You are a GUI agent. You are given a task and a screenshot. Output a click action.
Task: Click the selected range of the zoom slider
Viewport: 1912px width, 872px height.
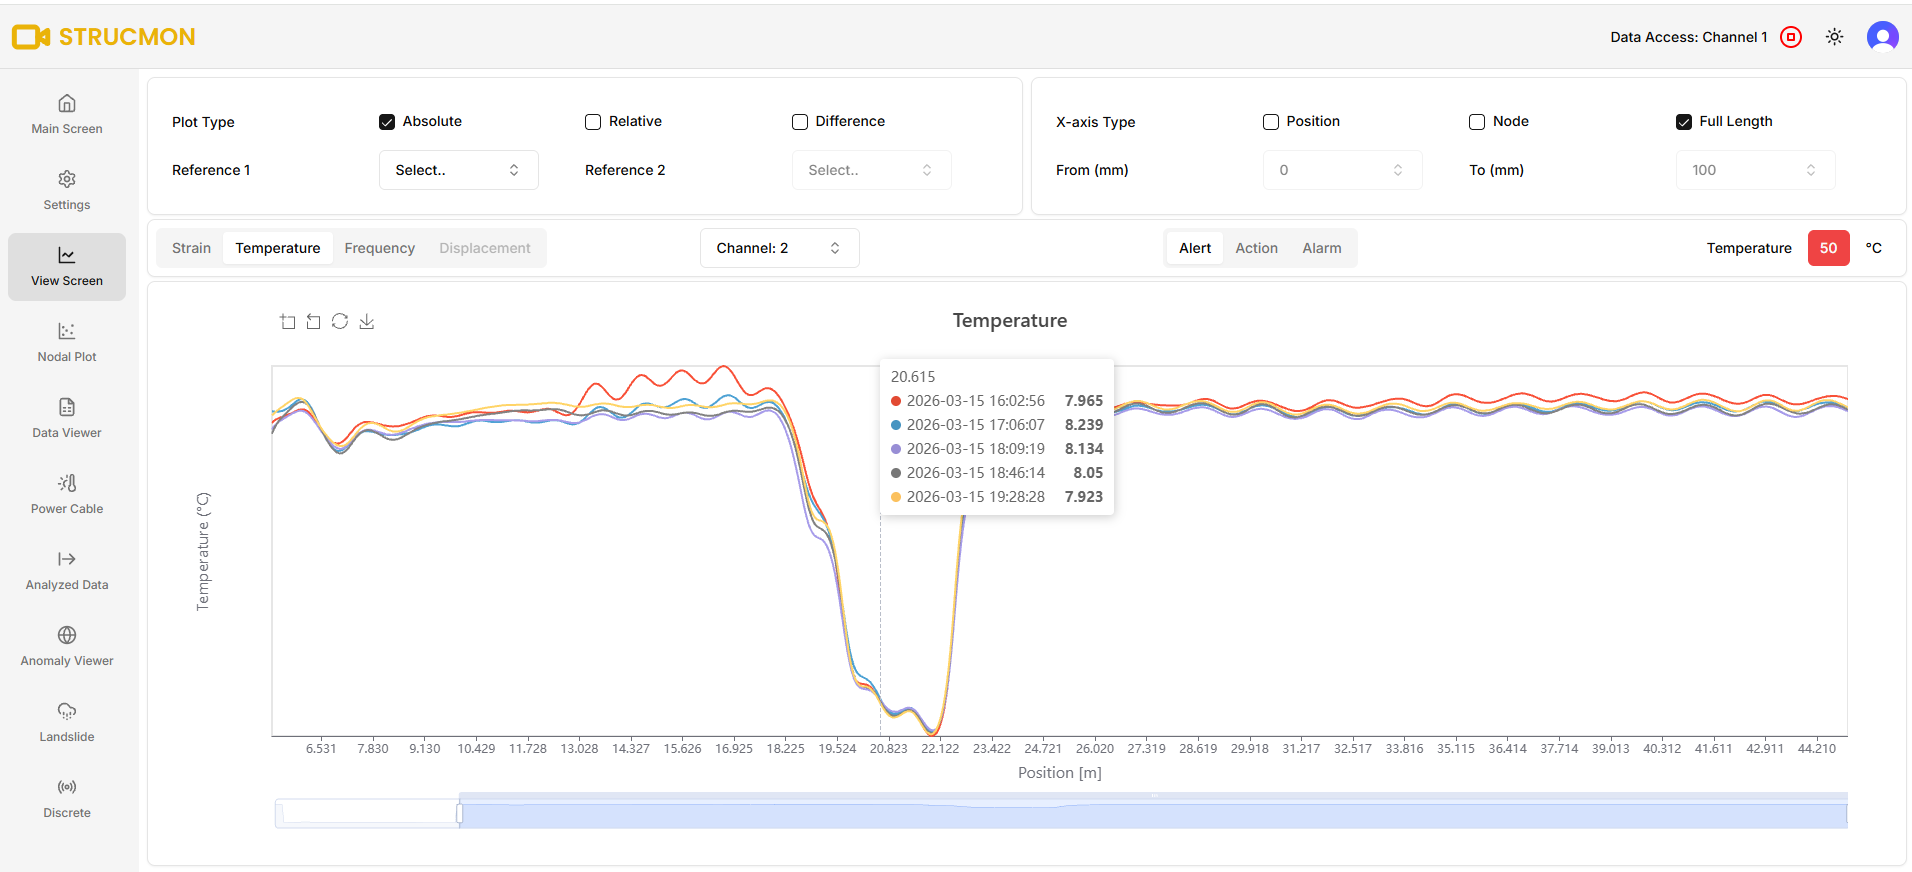pos(1153,814)
